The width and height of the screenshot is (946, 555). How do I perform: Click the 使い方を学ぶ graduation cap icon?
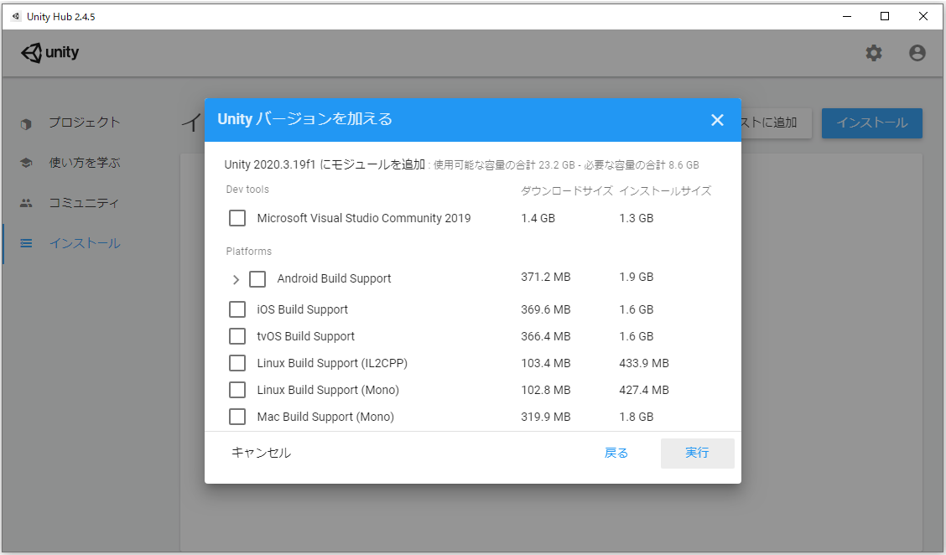[26, 163]
